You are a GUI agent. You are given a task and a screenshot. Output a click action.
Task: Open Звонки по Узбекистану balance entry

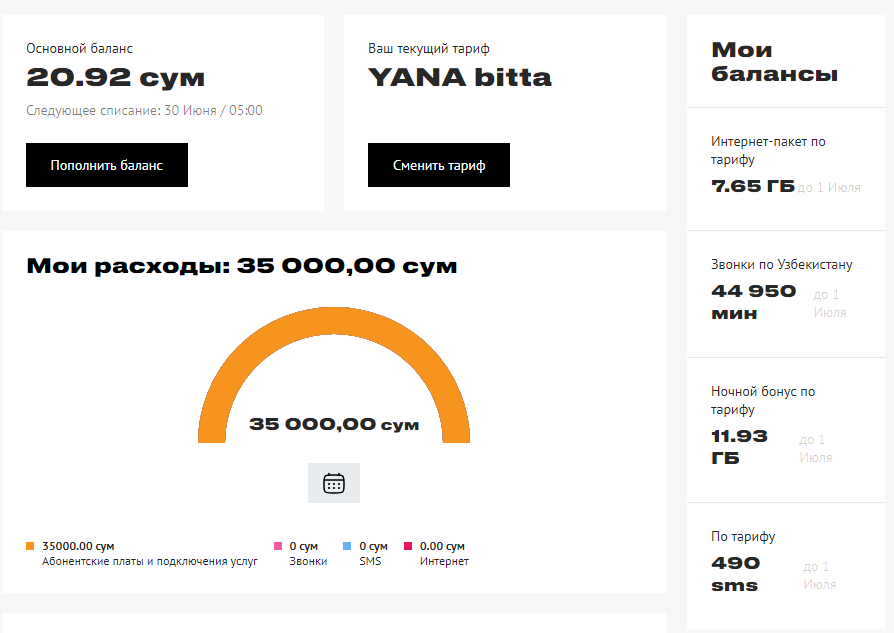(x=786, y=294)
